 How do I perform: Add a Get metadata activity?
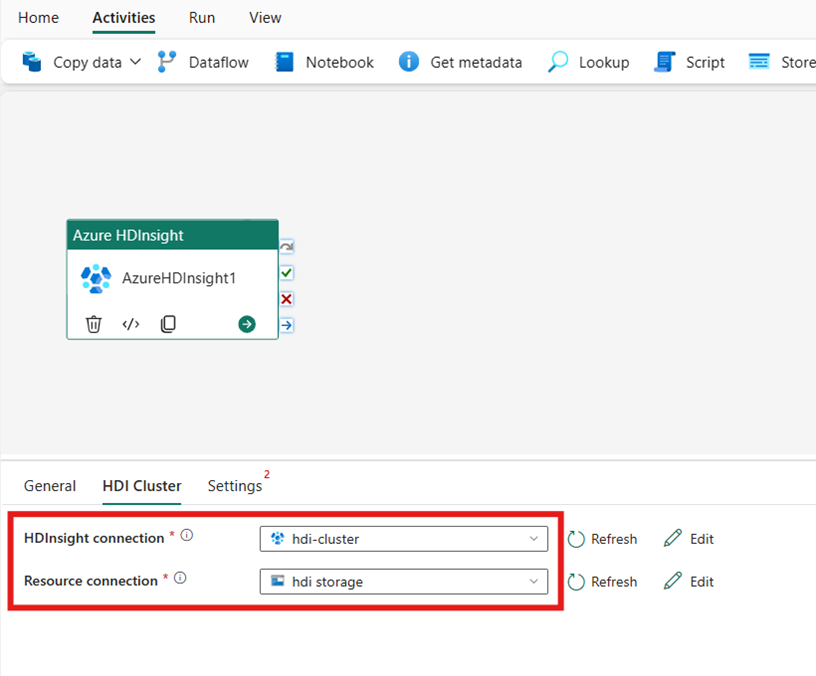tap(461, 61)
